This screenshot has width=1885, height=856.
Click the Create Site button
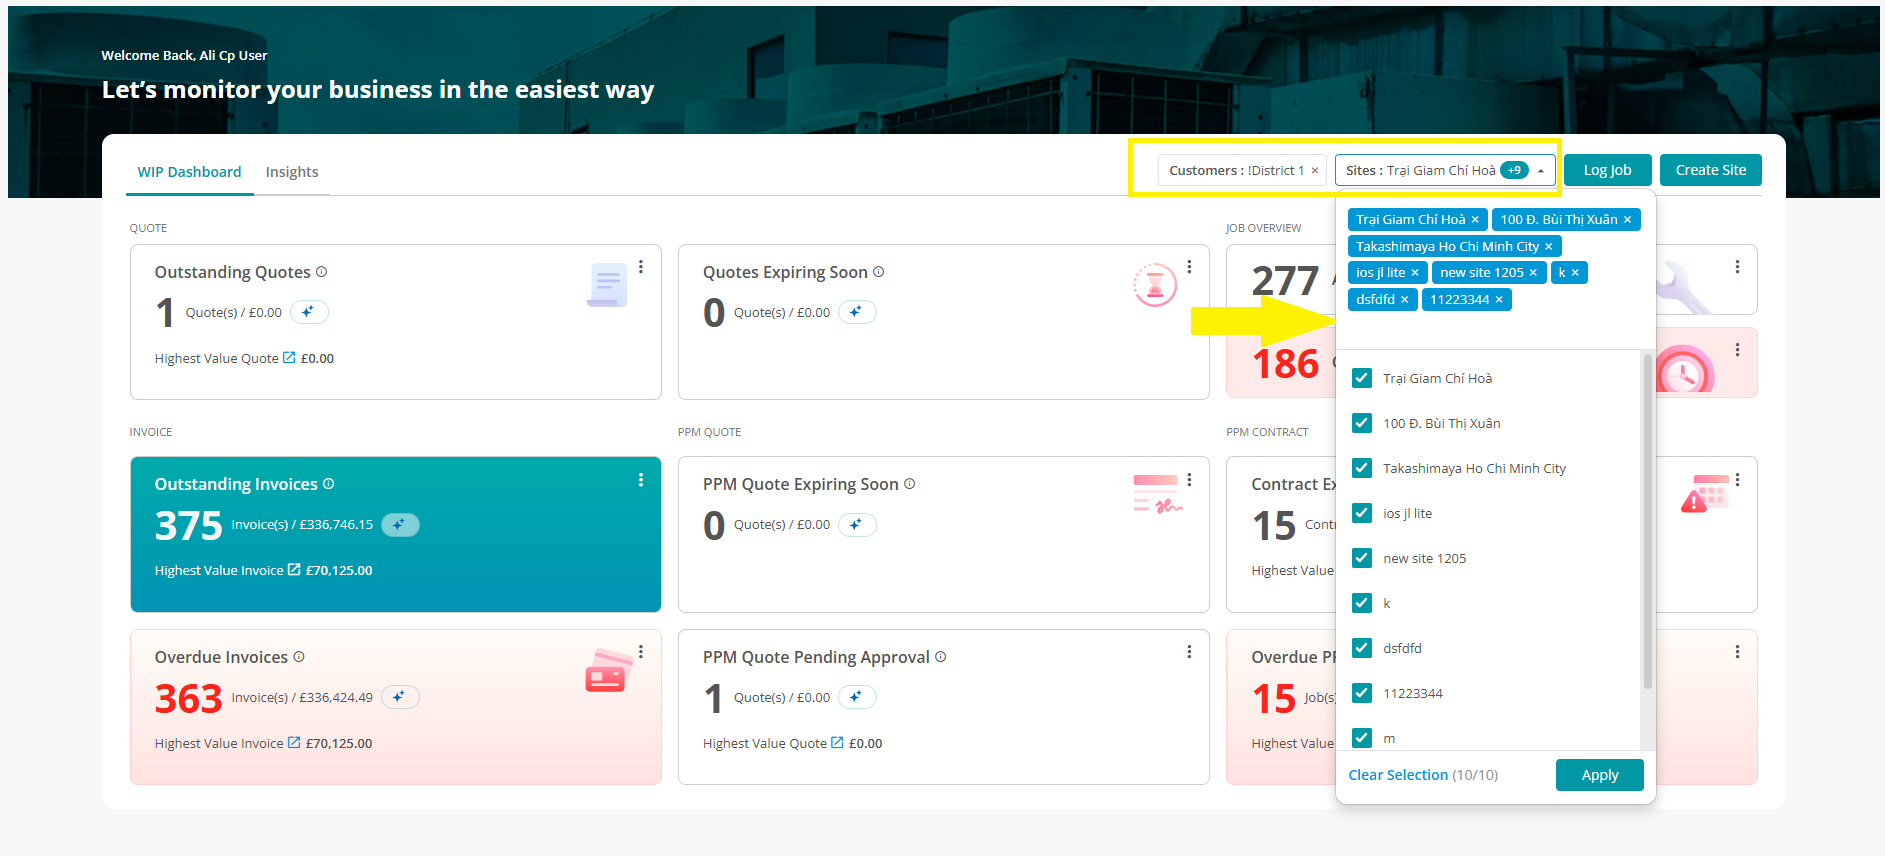coord(1711,170)
